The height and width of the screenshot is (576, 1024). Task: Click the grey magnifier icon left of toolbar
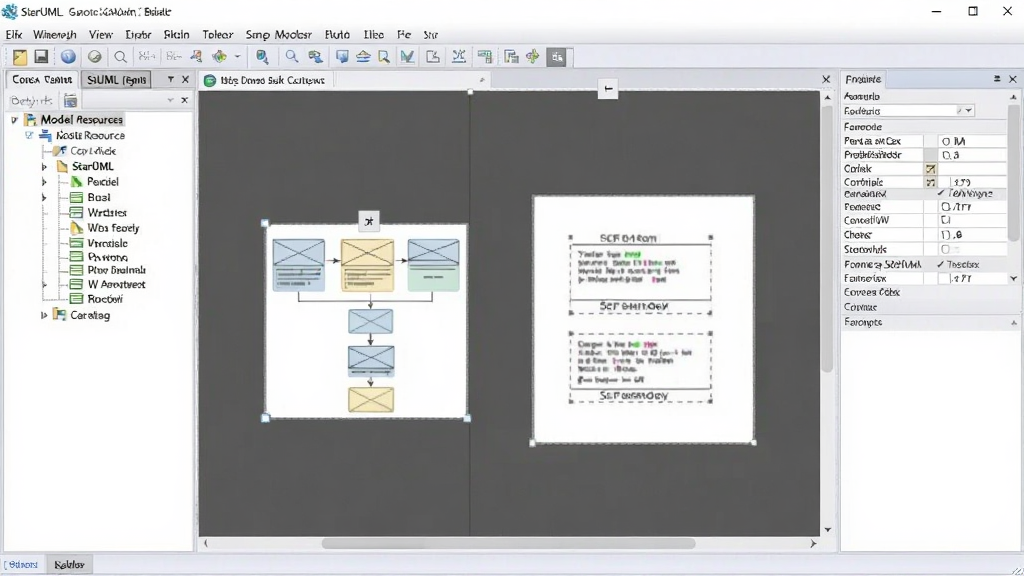(120, 57)
